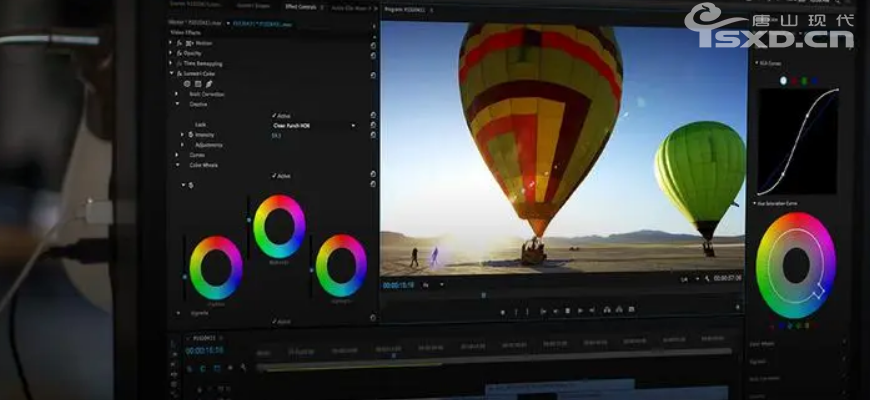Mark Out point in Program monitor
This screenshot has width=870, height=400.
click(527, 312)
